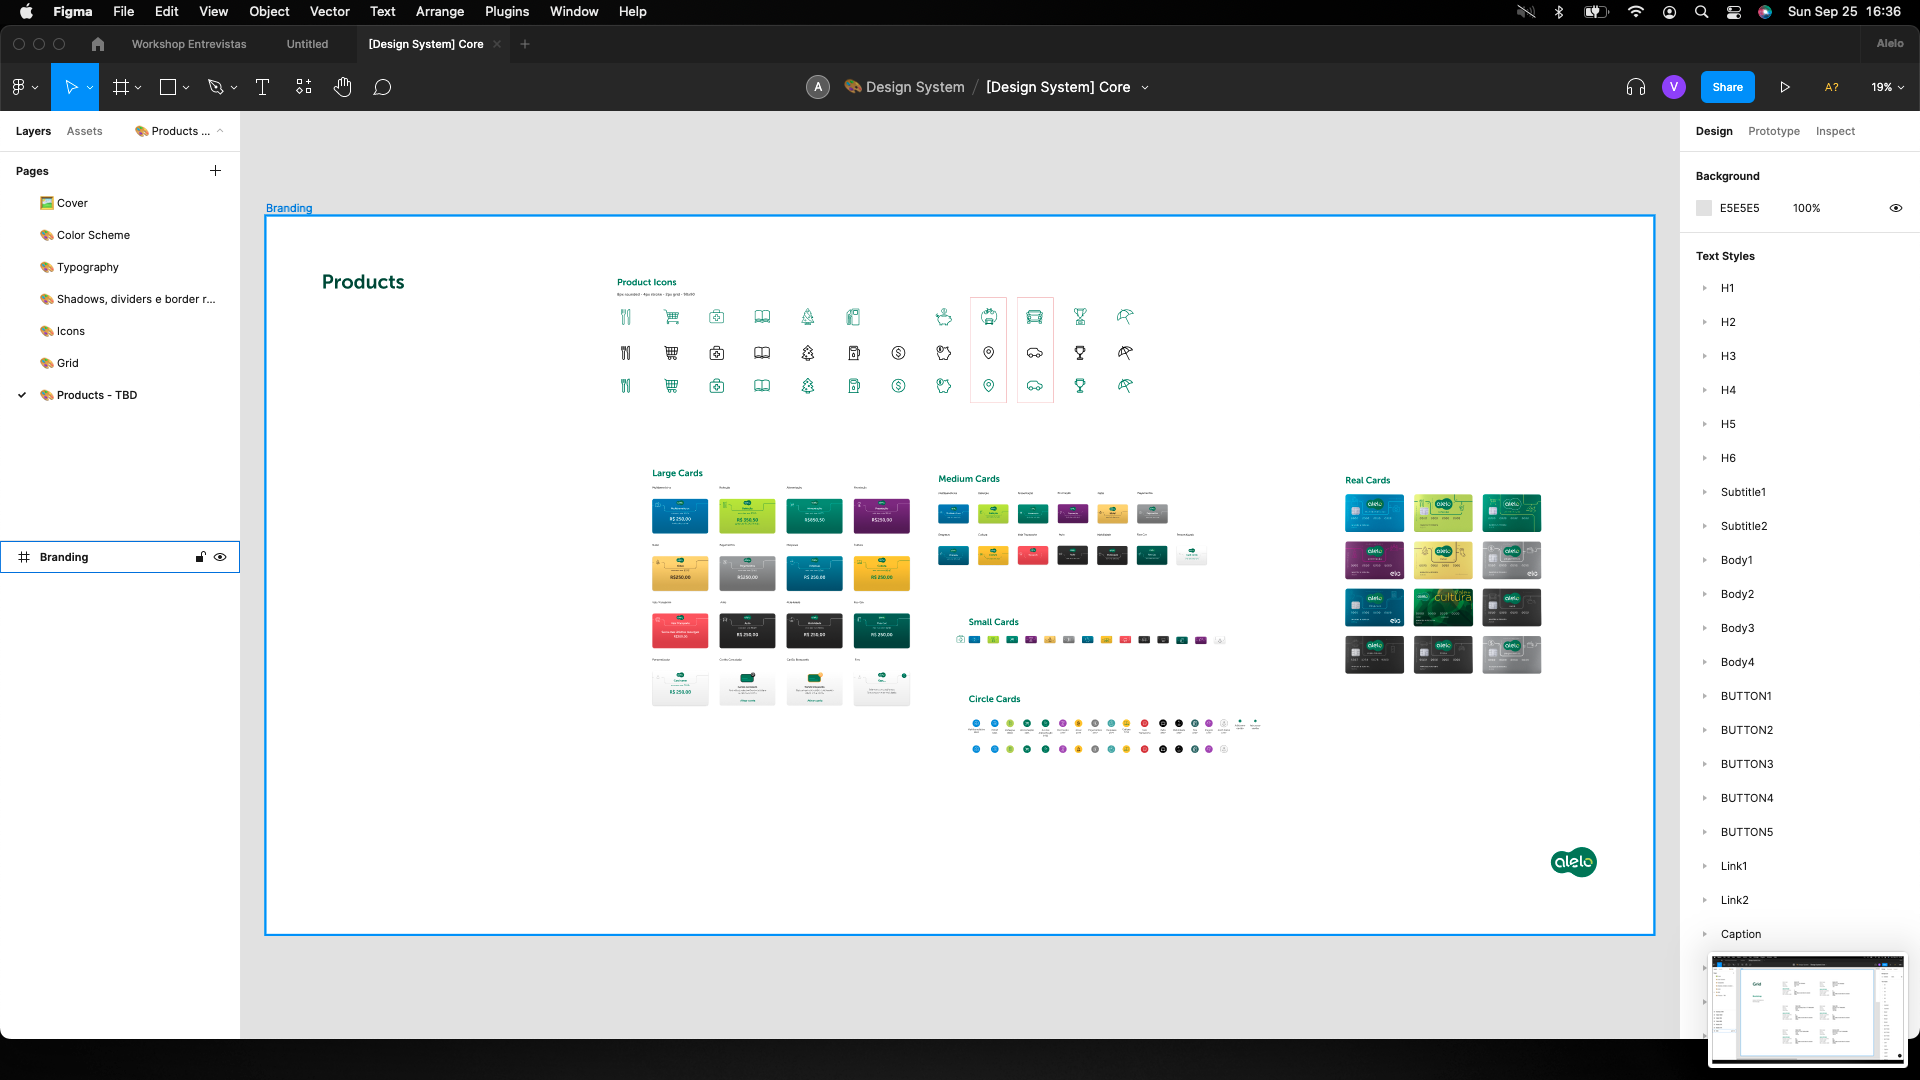
Task: Open the 19% zoom dropdown
Action: pyautogui.click(x=1887, y=87)
